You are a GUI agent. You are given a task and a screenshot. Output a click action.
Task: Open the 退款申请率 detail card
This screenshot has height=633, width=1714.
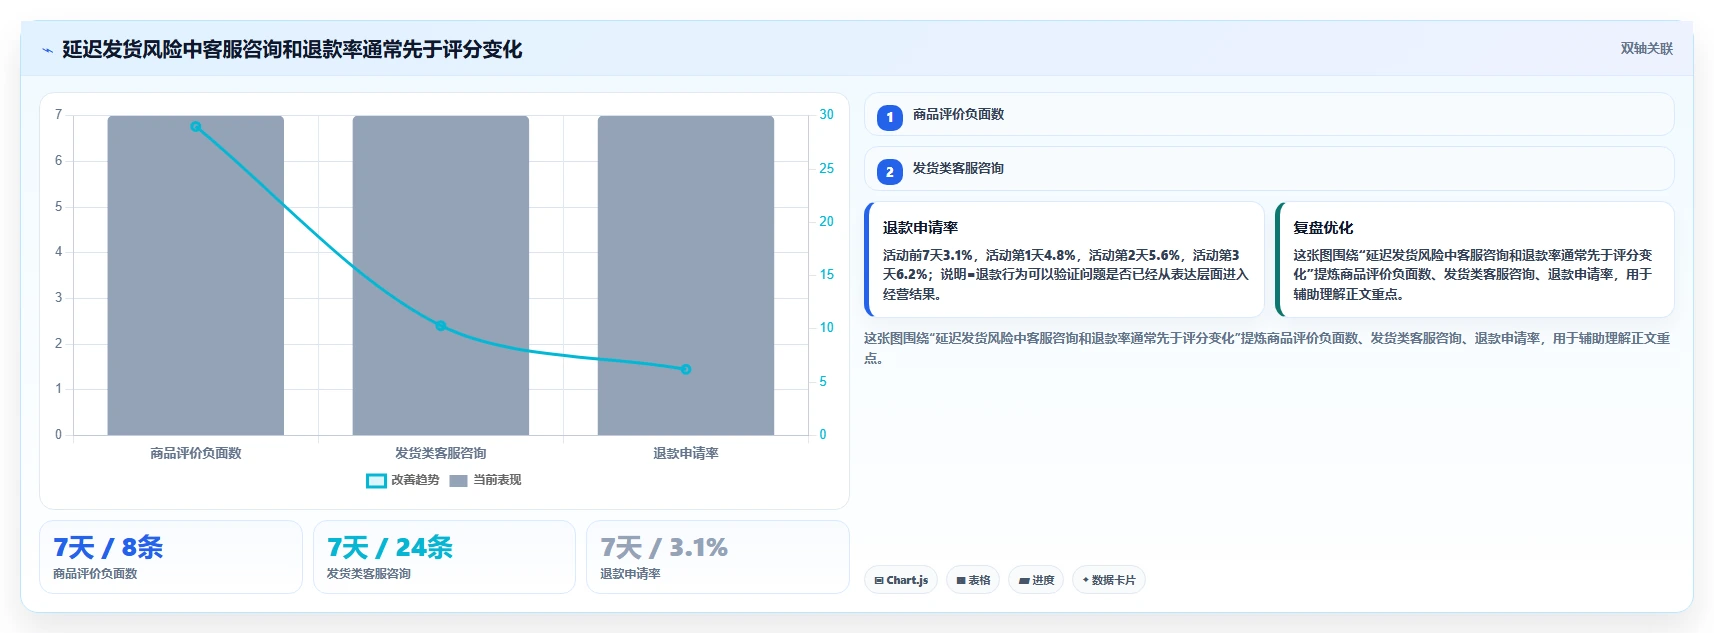pos(1064,260)
